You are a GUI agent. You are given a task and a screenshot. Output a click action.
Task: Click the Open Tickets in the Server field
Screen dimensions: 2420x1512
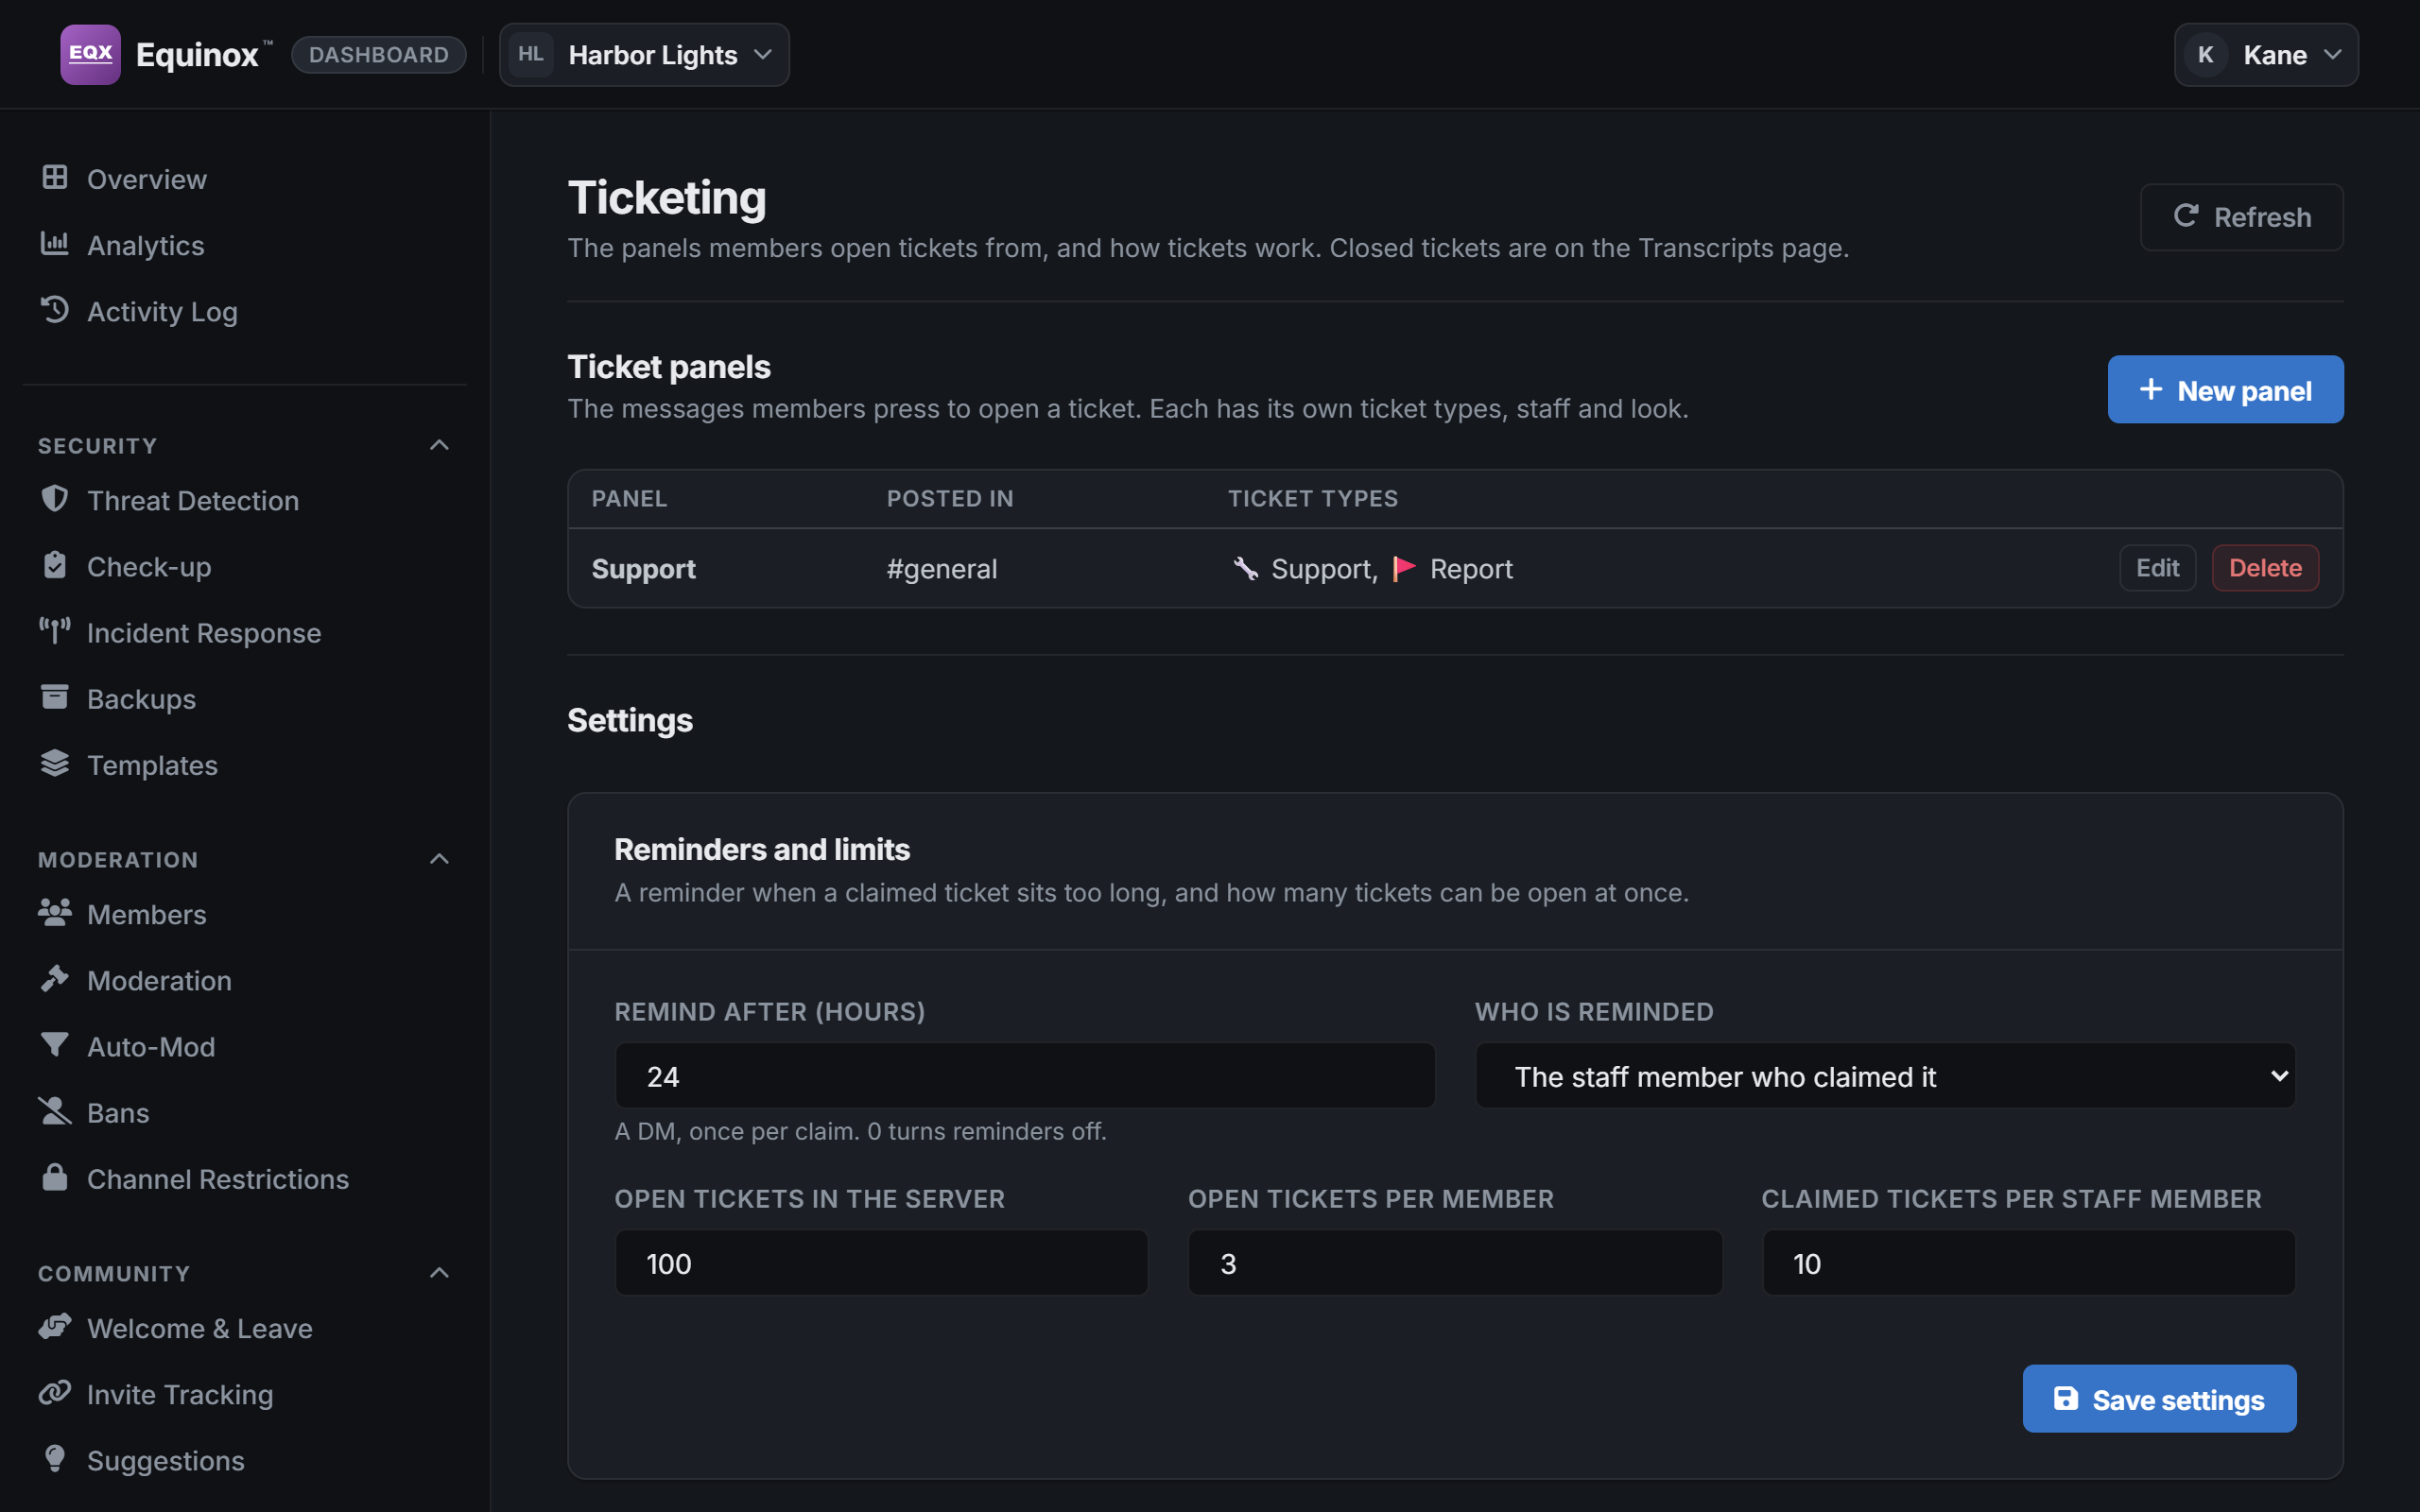pos(881,1263)
